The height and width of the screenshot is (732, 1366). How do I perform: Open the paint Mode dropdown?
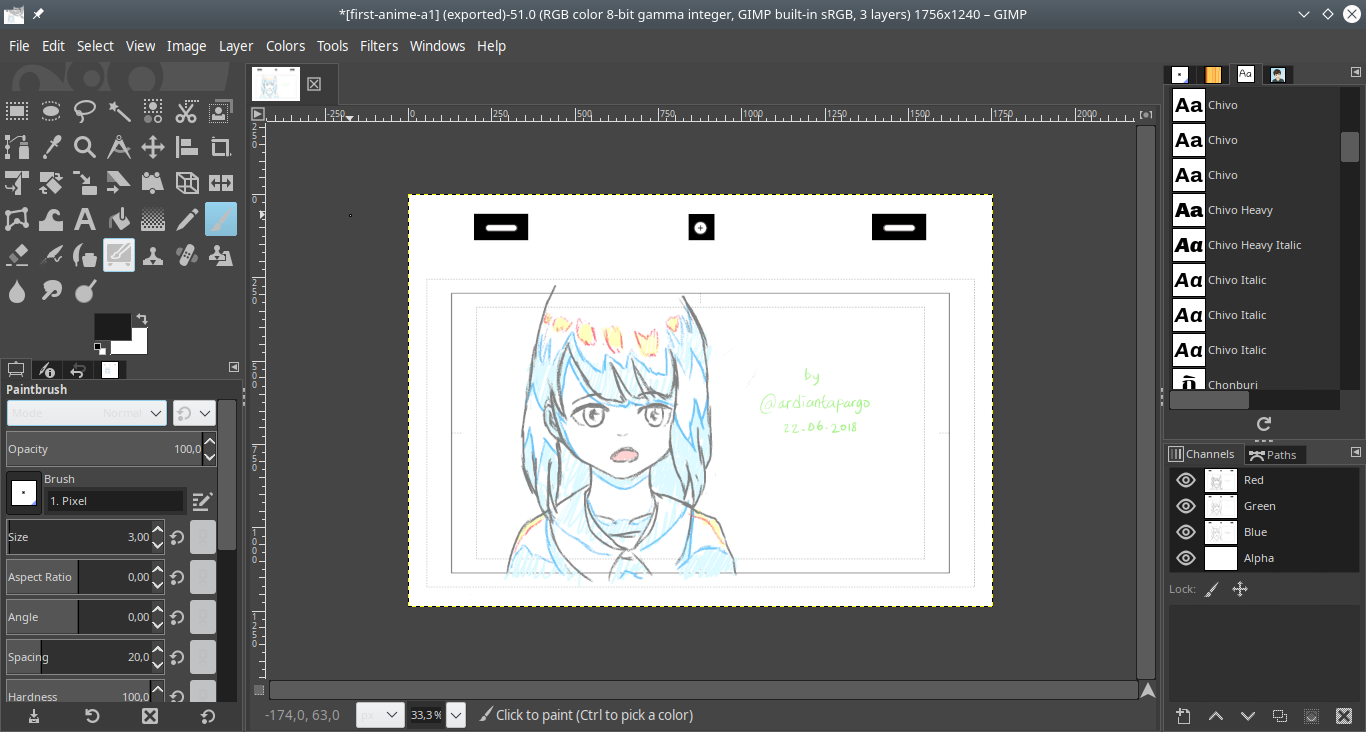tap(86, 413)
